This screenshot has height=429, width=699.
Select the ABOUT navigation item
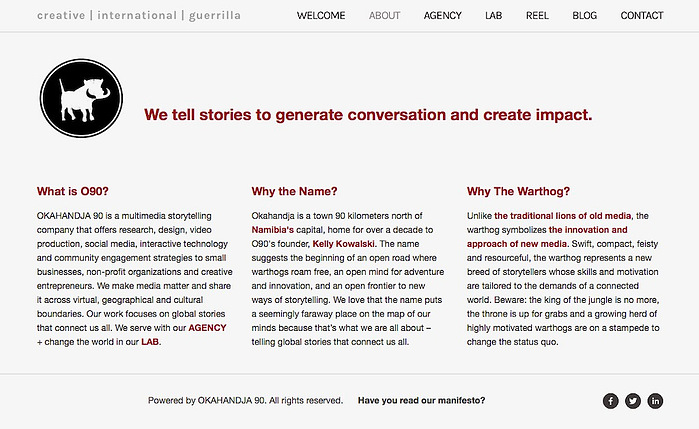384,16
